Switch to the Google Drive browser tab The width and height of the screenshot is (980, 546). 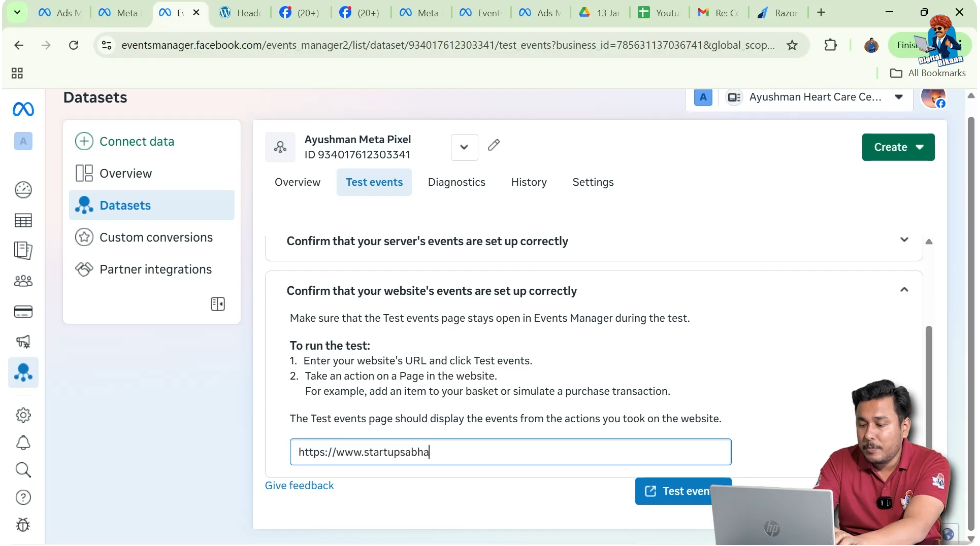click(x=599, y=12)
